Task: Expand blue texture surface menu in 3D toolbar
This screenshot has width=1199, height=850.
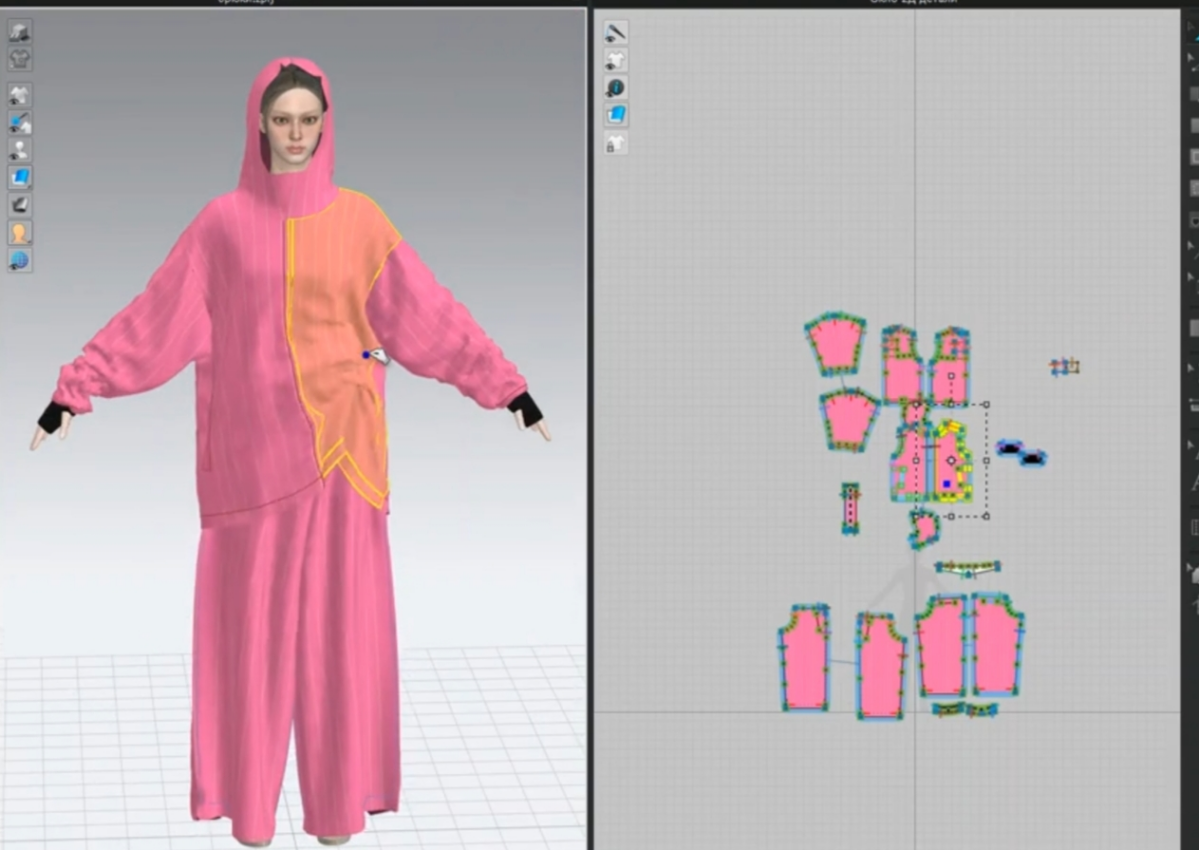Action: click(20, 178)
